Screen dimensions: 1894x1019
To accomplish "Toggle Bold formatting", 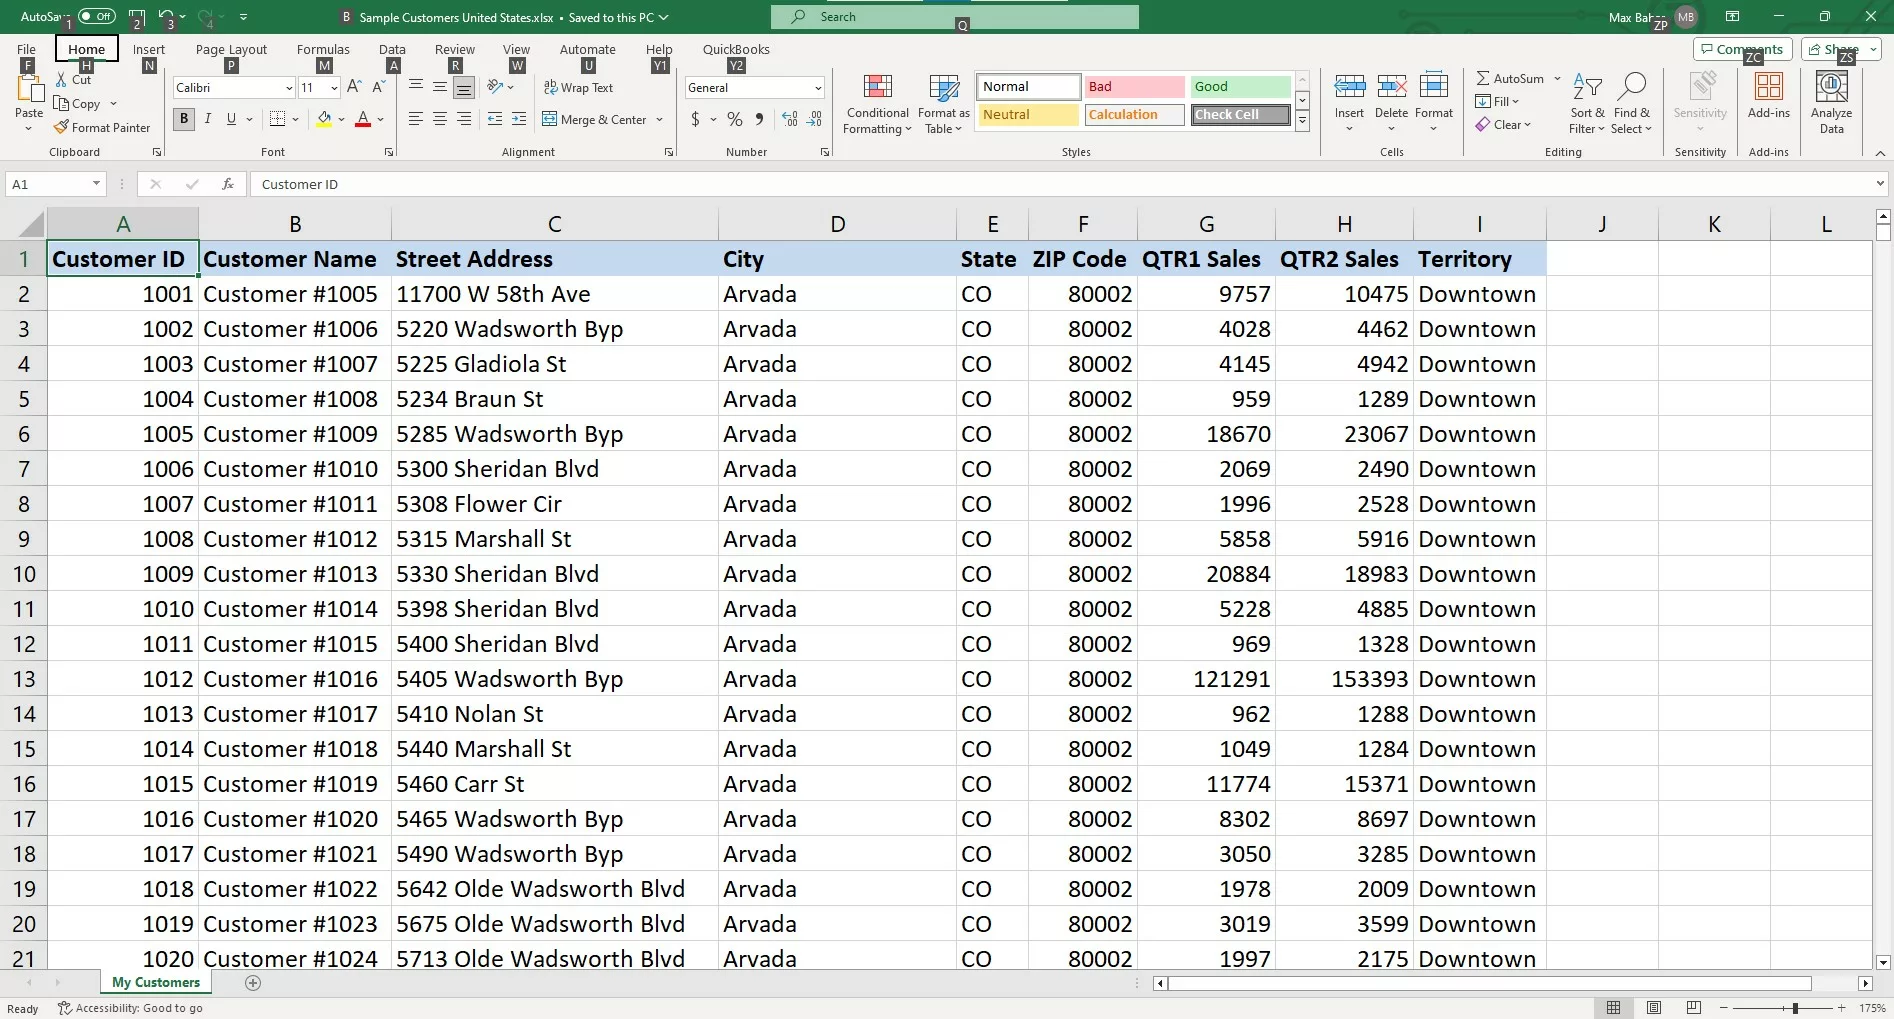I will 184,120.
